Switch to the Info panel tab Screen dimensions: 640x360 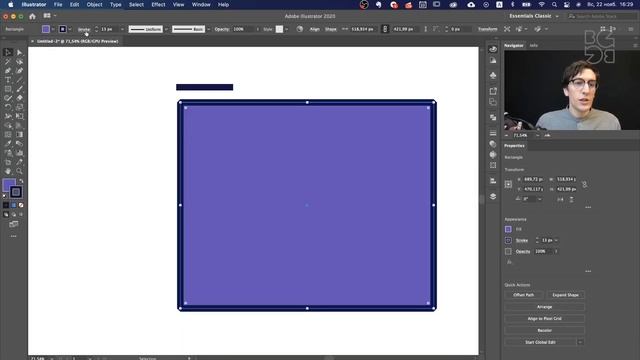[x=533, y=46]
